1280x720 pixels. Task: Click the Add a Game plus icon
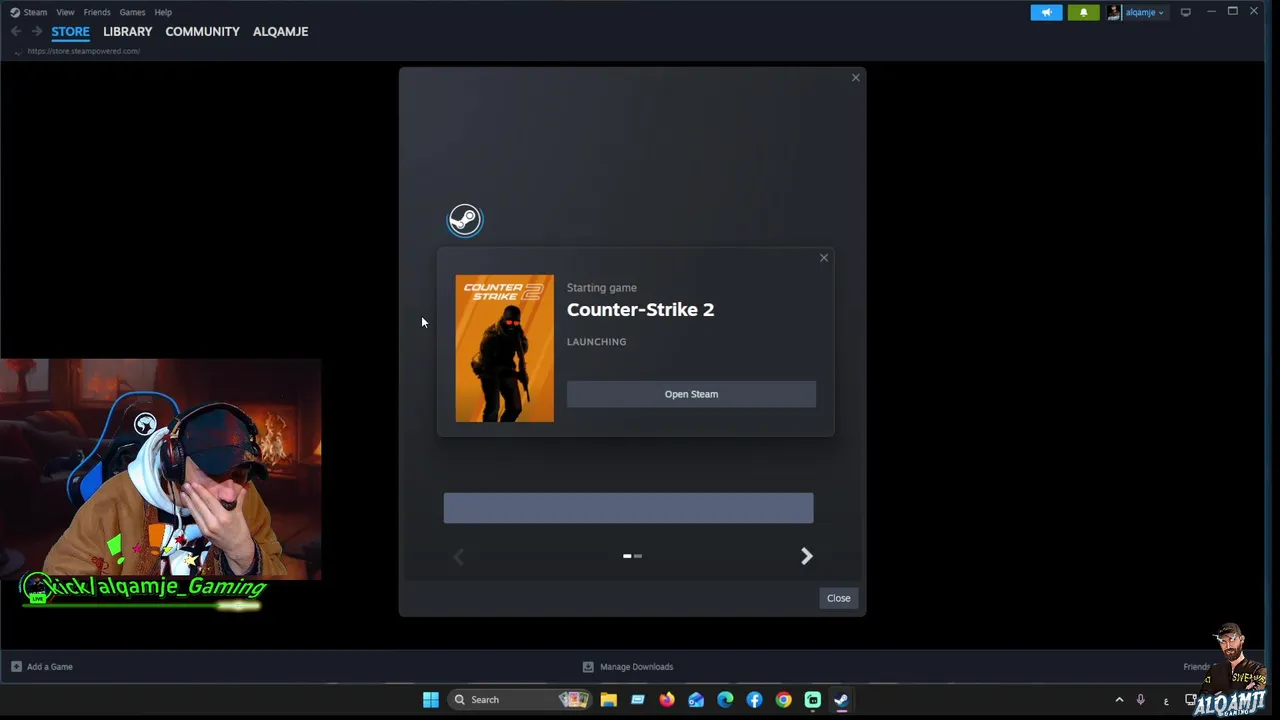click(x=16, y=667)
